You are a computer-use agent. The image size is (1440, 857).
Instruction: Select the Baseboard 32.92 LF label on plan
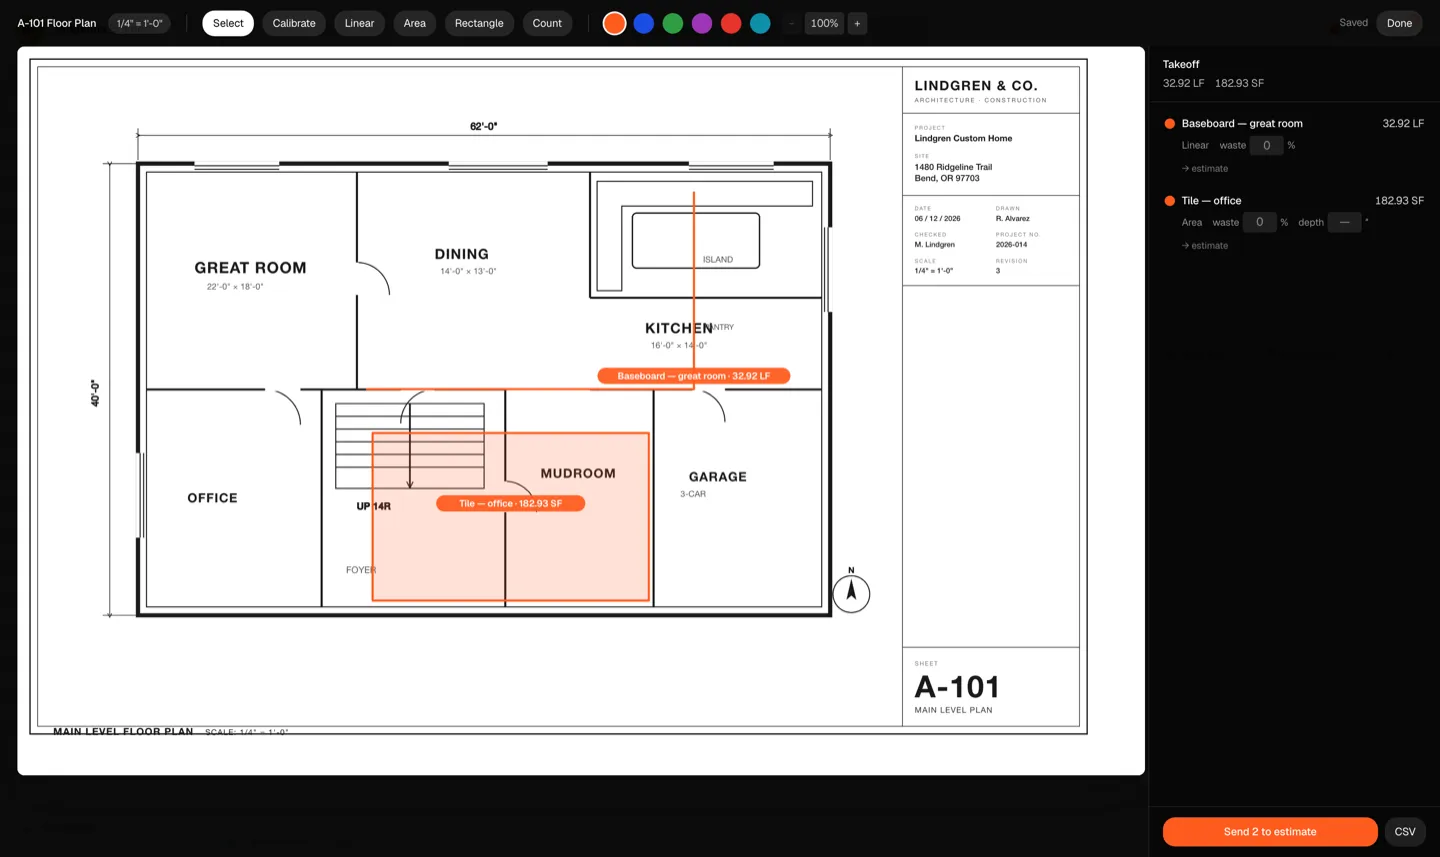(694, 376)
